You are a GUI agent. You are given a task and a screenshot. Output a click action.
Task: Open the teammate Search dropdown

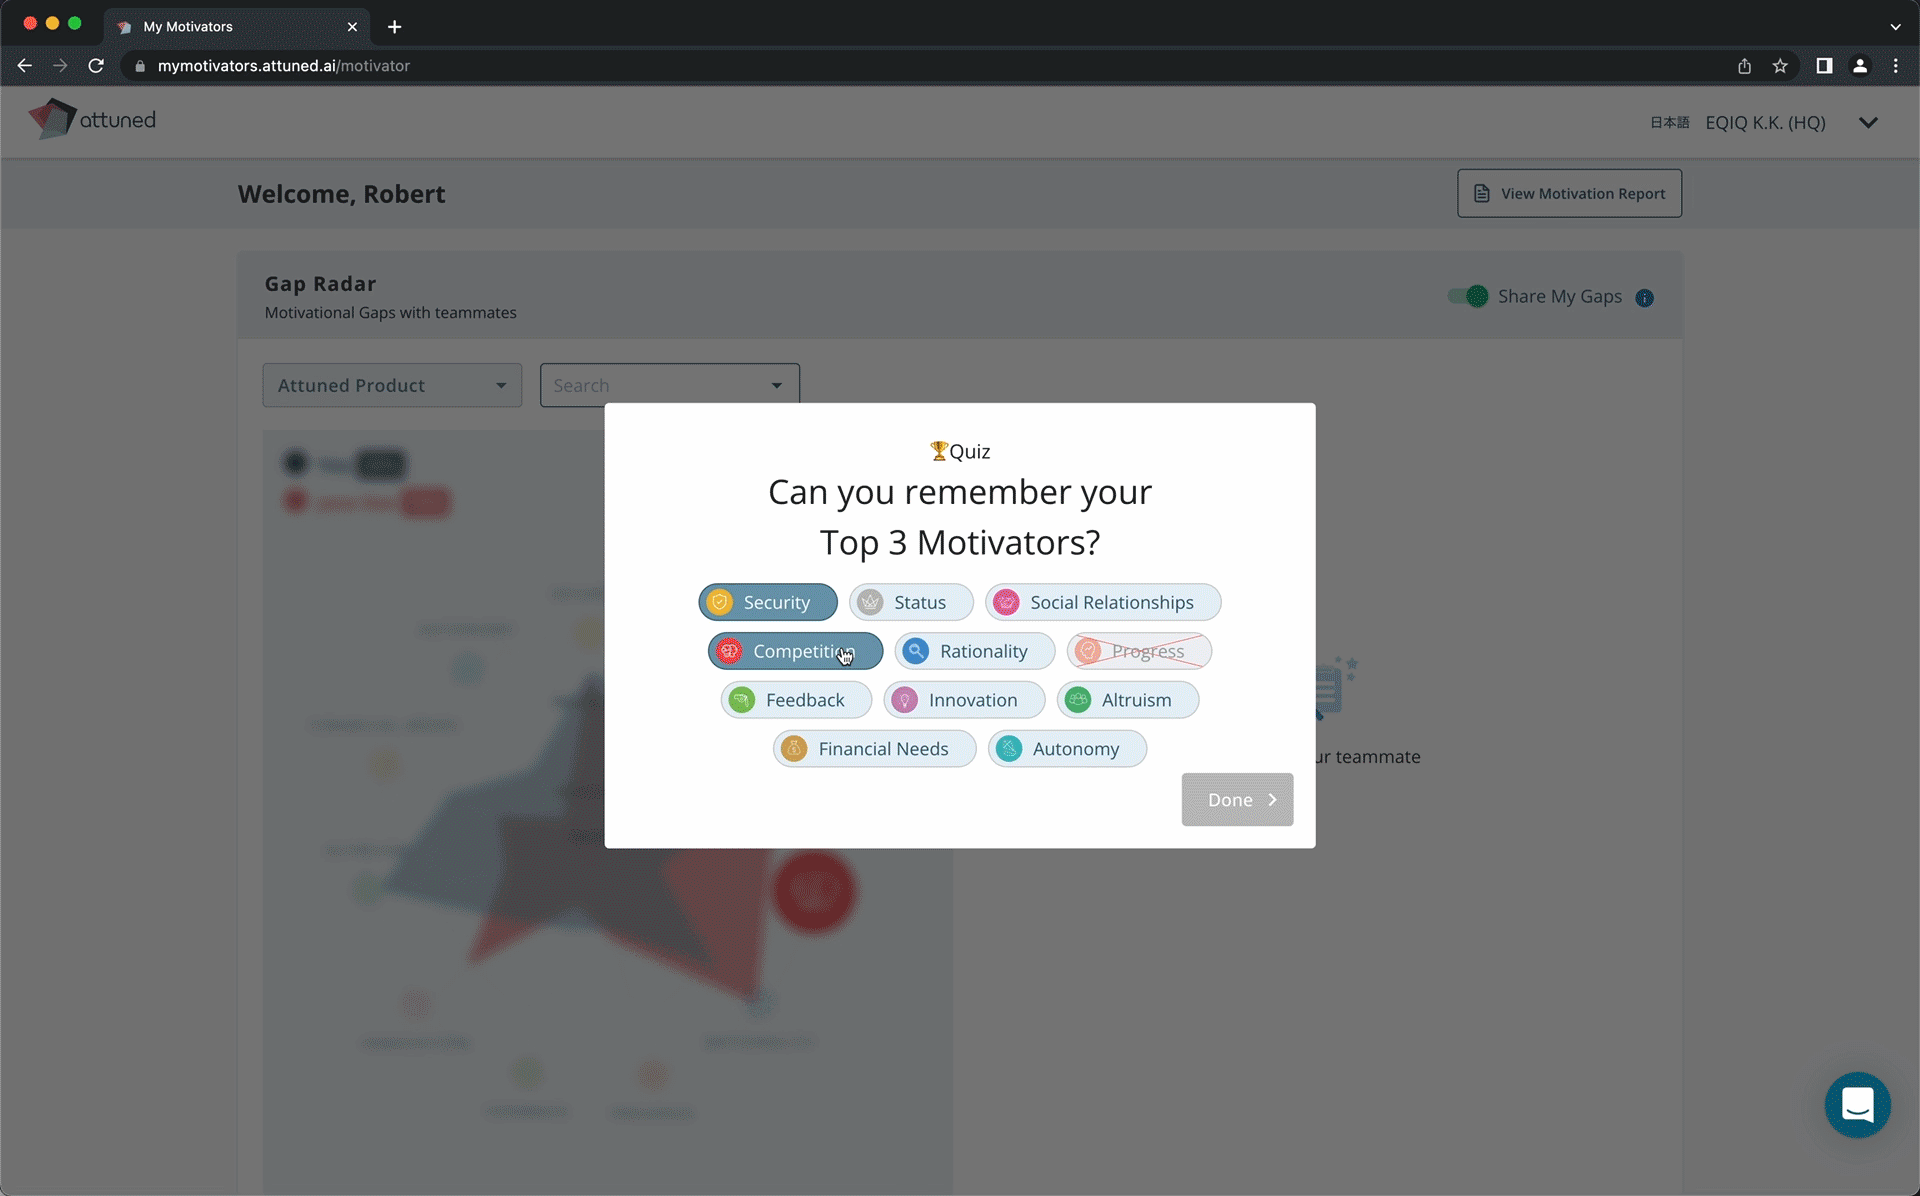coord(669,385)
